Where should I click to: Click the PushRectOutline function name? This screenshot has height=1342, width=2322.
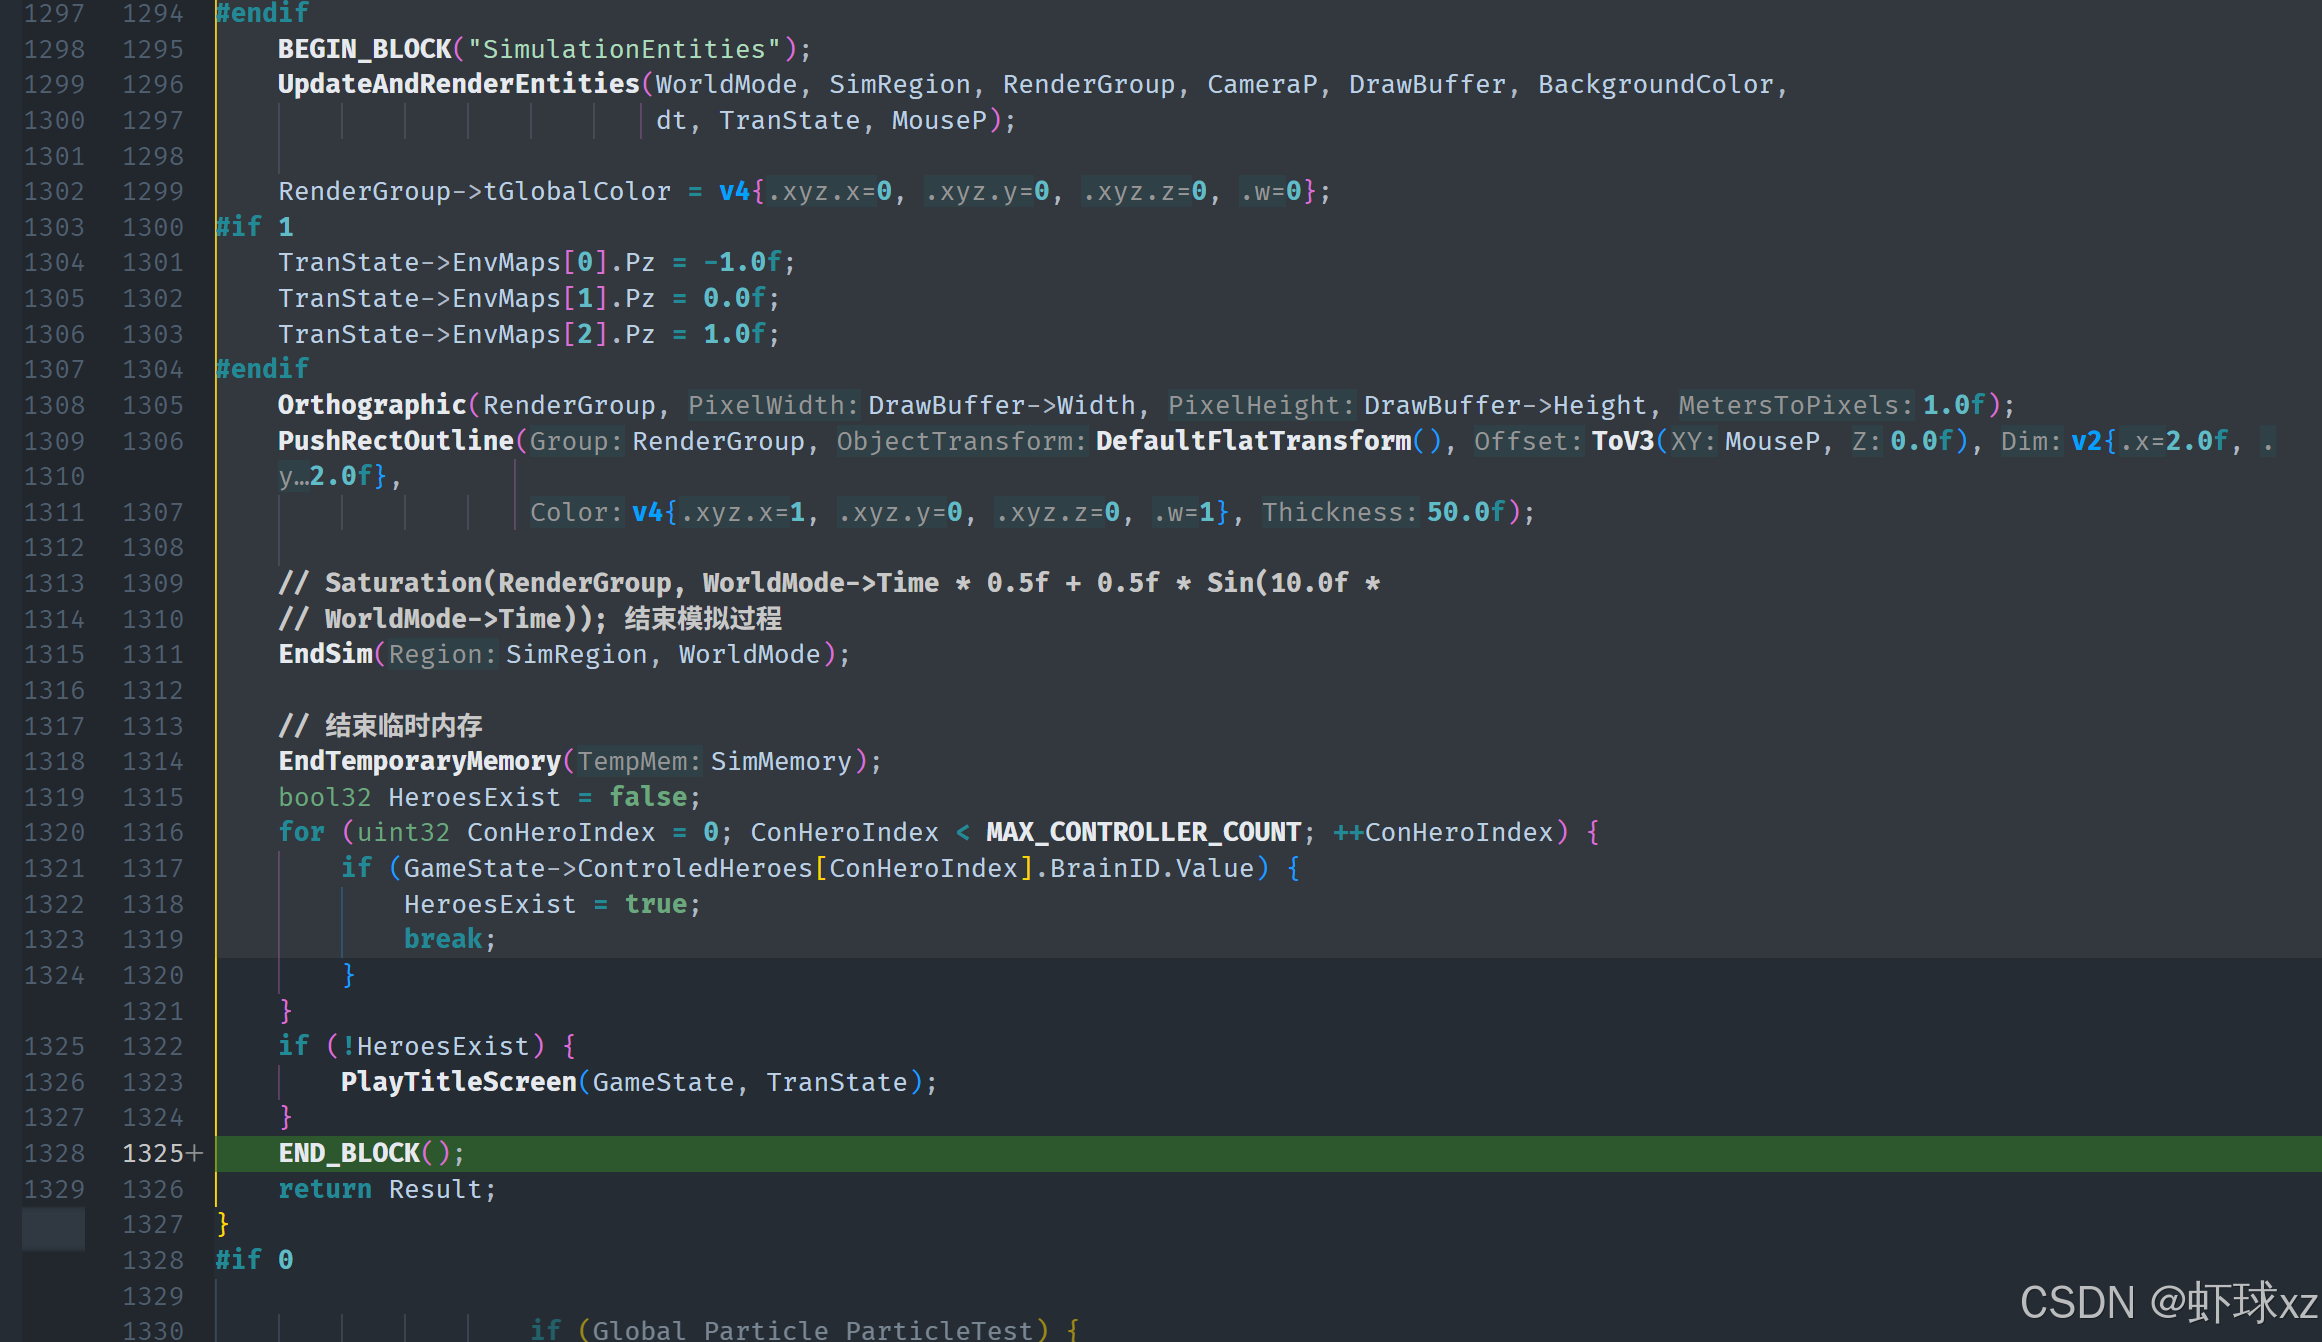[x=395, y=441]
